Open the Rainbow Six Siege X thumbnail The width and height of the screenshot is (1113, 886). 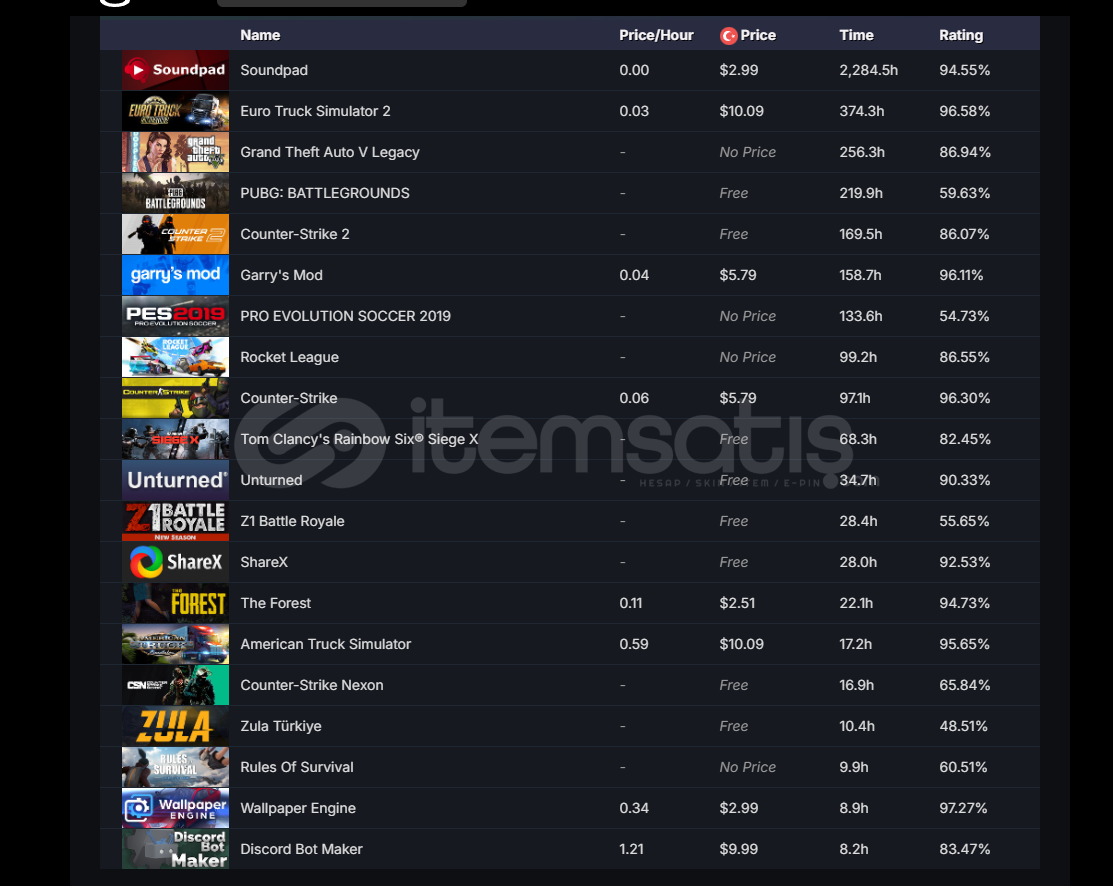pos(175,439)
